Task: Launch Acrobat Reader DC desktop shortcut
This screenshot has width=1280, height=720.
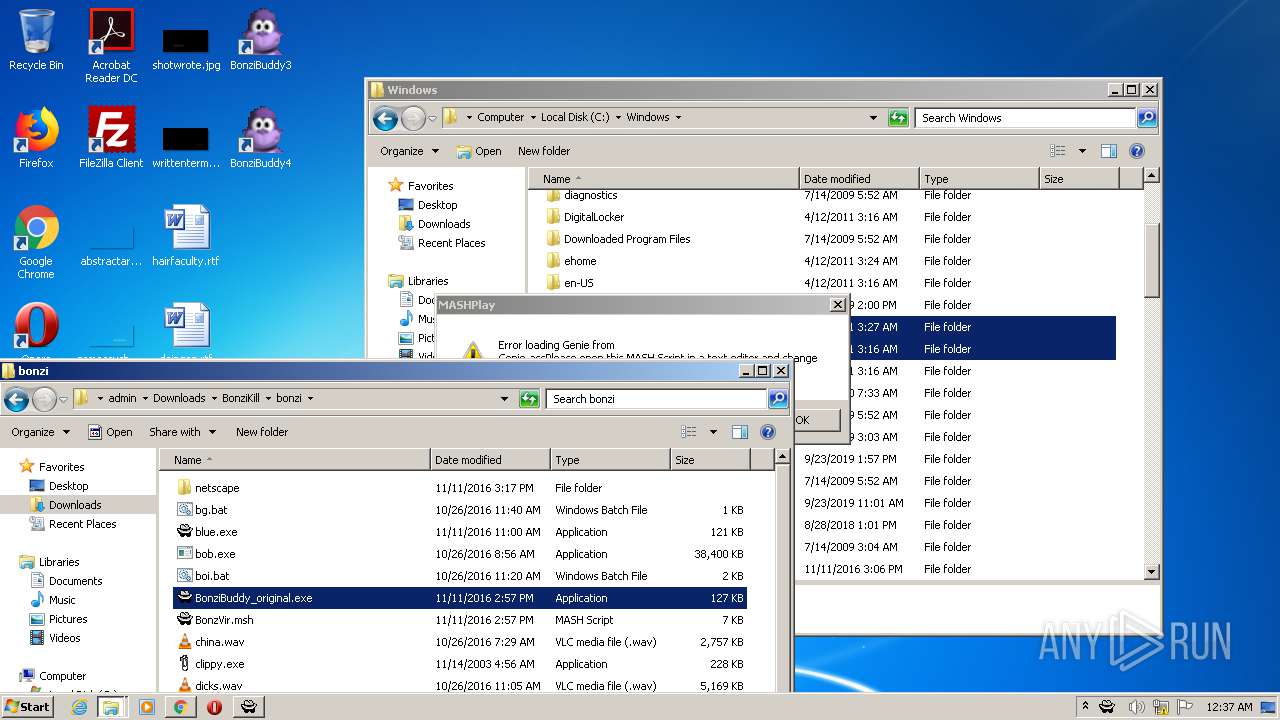Action: click(x=111, y=46)
